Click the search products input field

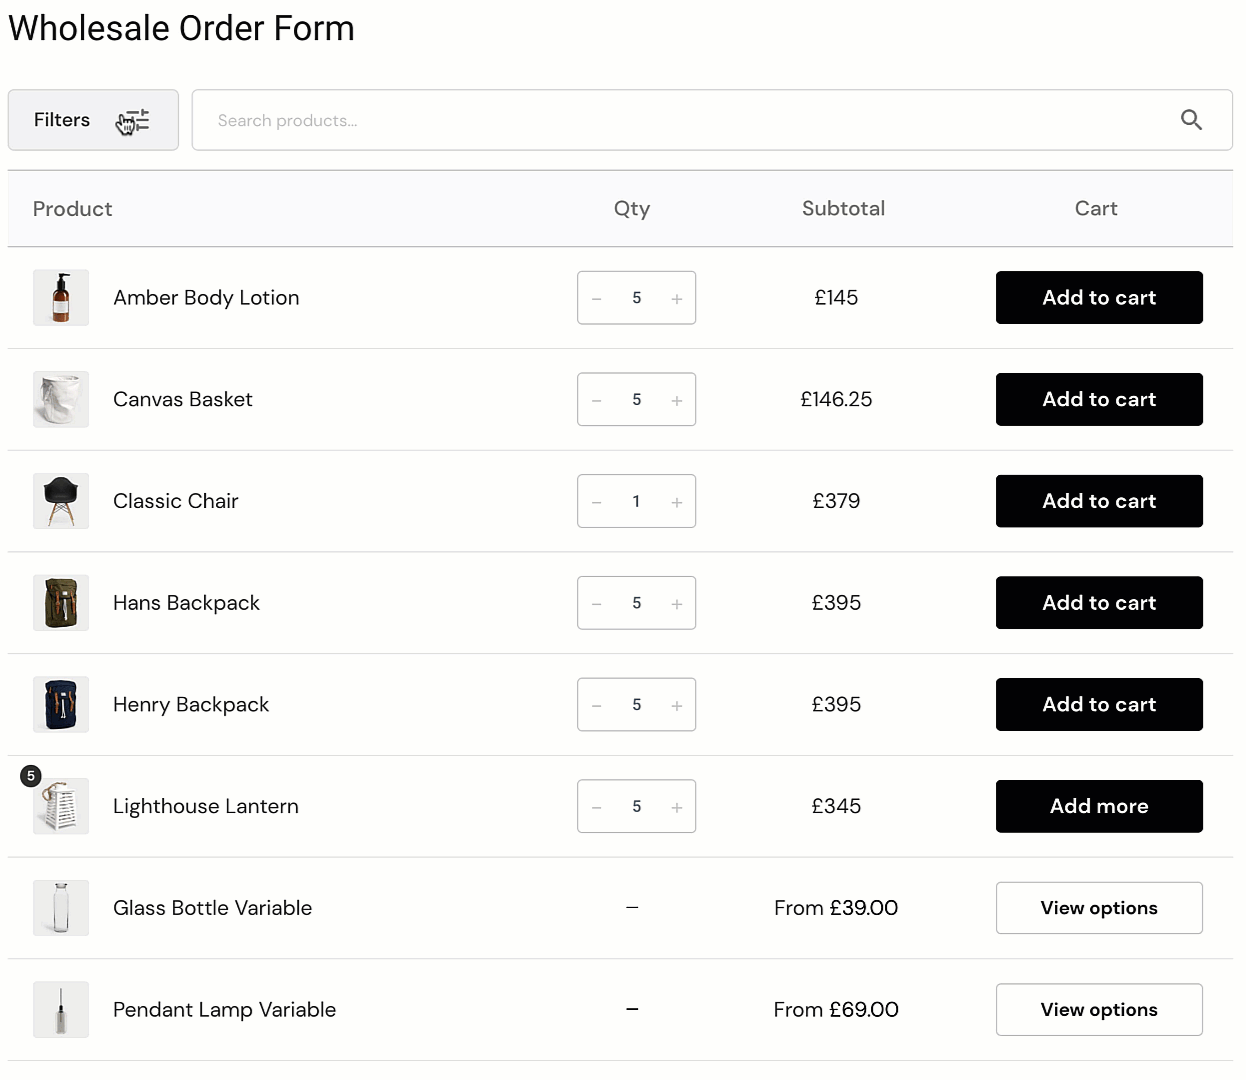[600, 119]
